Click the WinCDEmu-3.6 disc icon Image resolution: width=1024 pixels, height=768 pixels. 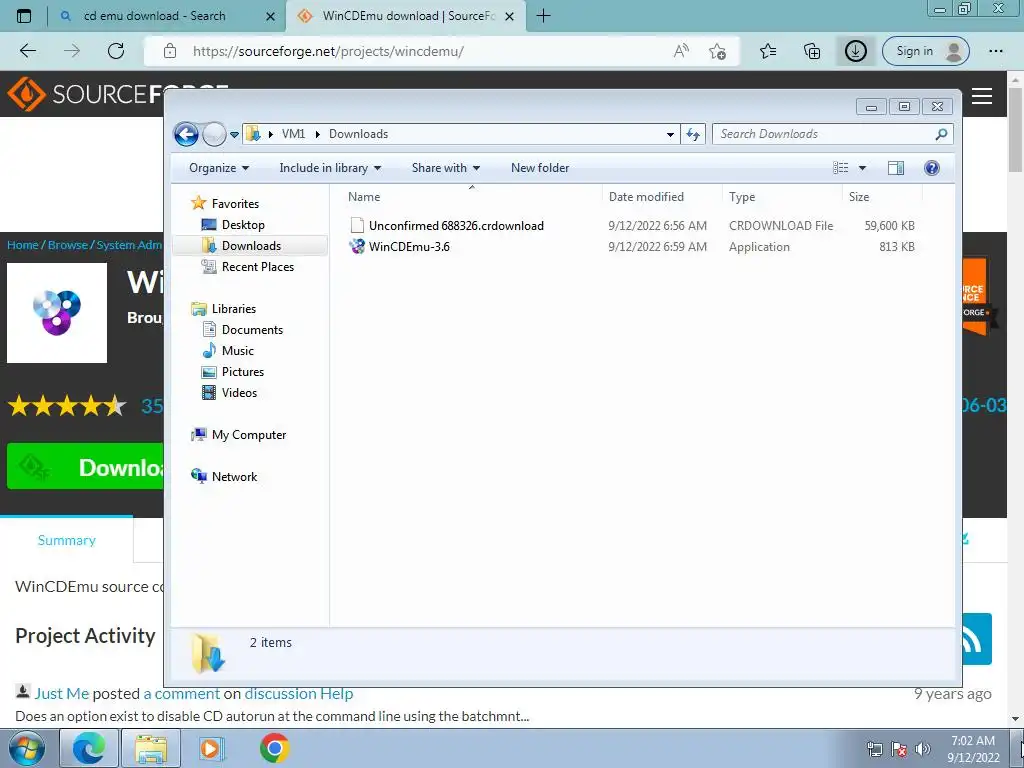357,247
